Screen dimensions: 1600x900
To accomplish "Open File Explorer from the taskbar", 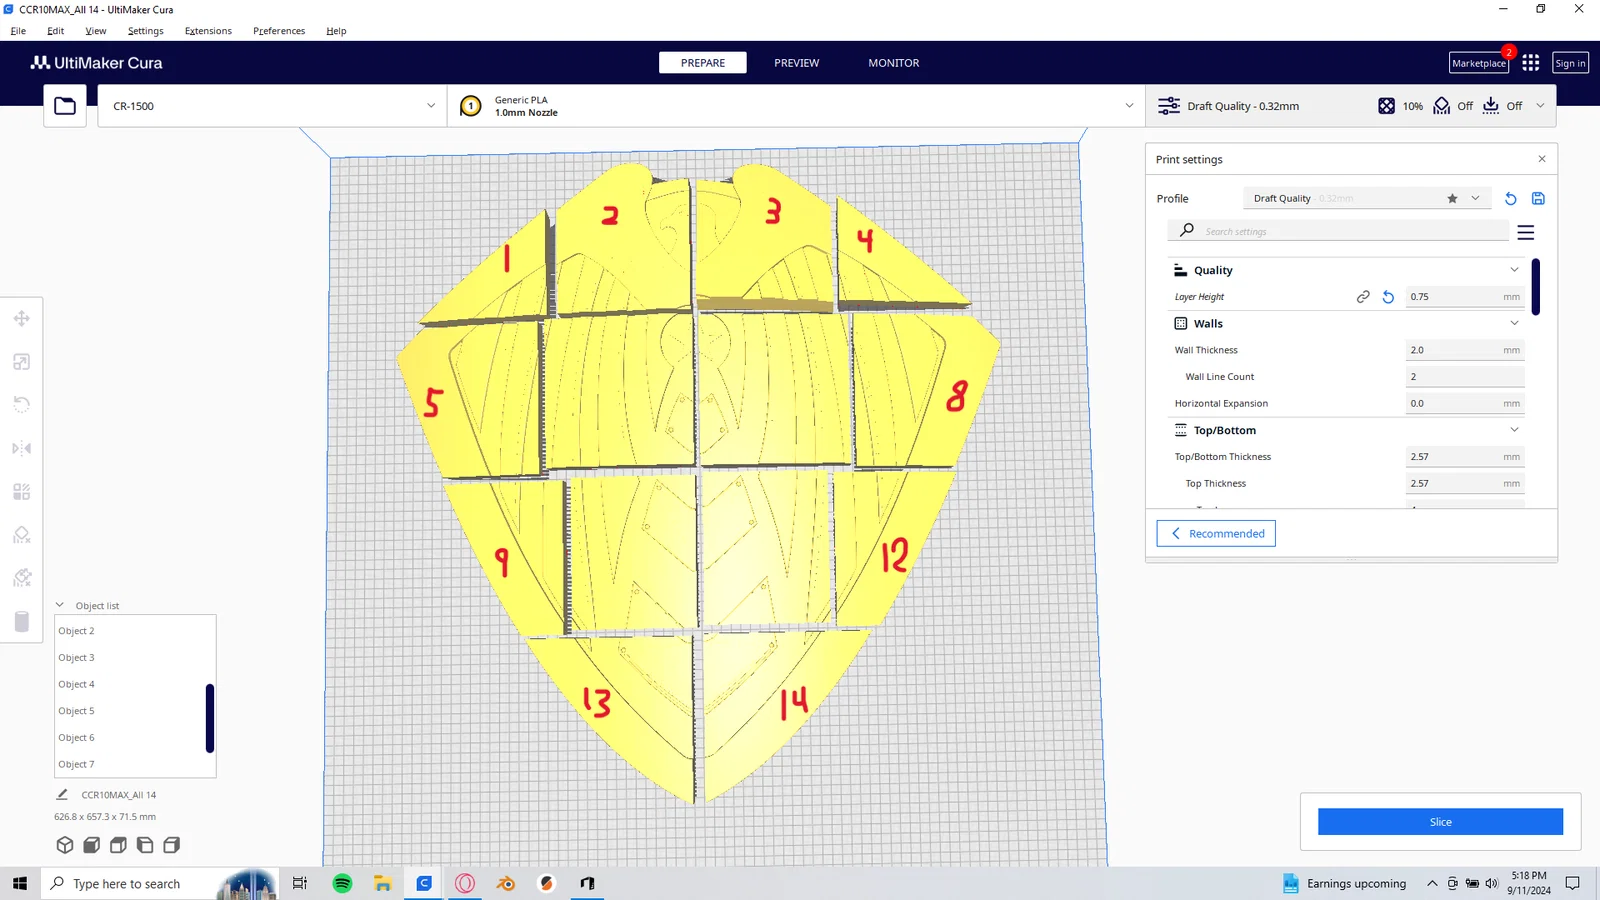I will [383, 883].
